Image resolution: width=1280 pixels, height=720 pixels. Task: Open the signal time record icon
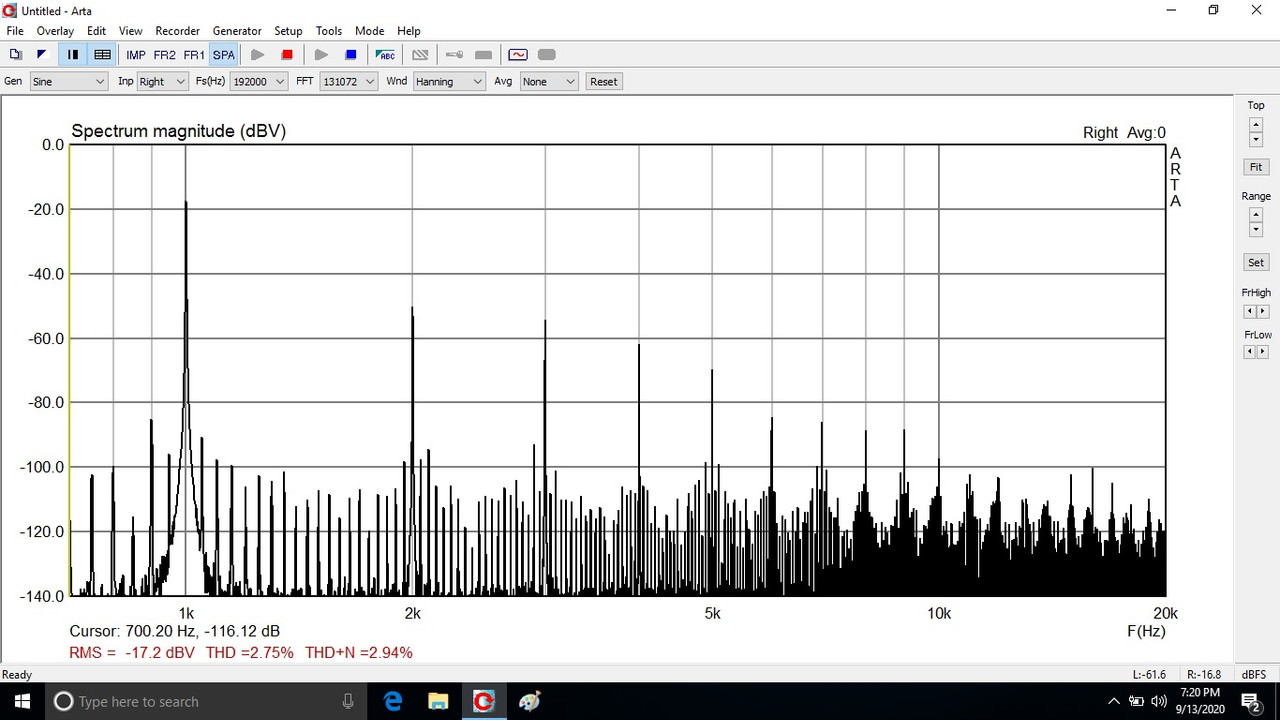(x=518, y=55)
